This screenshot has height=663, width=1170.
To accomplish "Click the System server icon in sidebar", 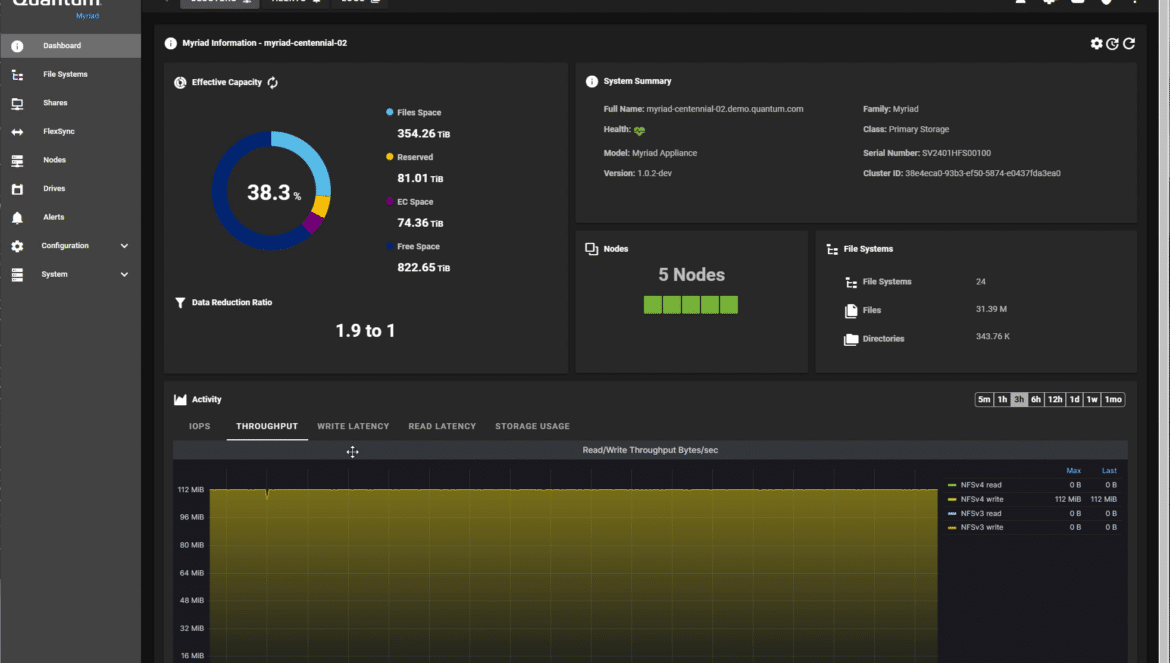I will pyautogui.click(x=17, y=274).
